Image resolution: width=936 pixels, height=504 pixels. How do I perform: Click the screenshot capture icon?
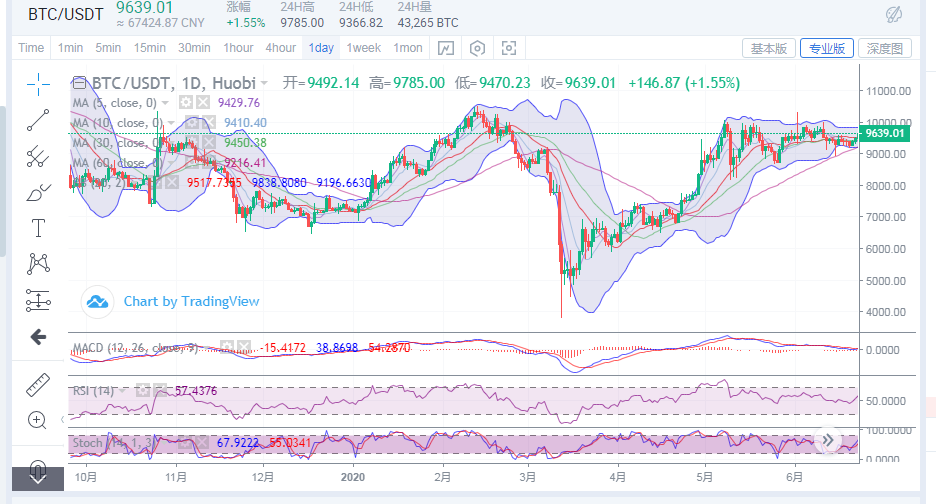coord(509,48)
